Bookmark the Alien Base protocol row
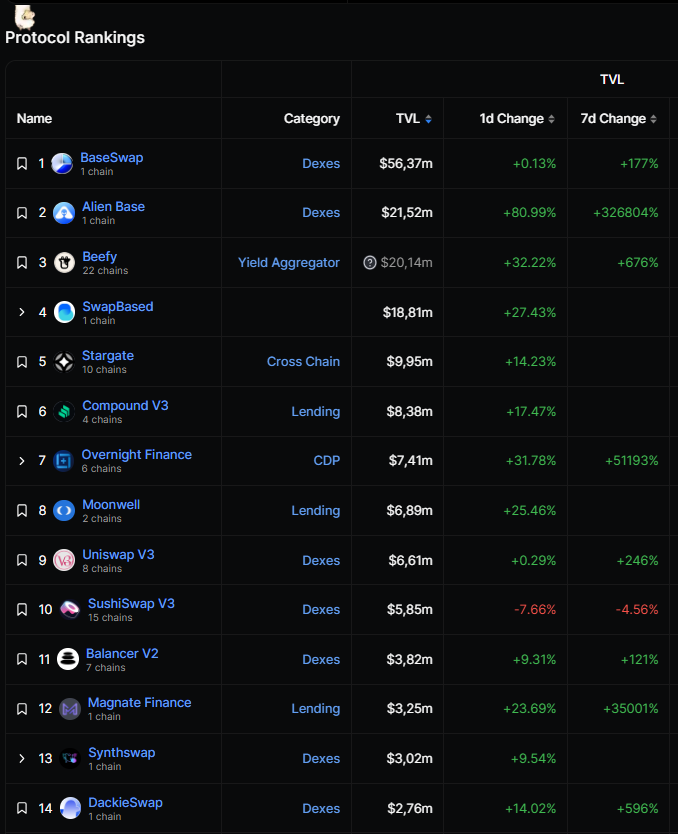The width and height of the screenshot is (678, 834). coord(22,213)
